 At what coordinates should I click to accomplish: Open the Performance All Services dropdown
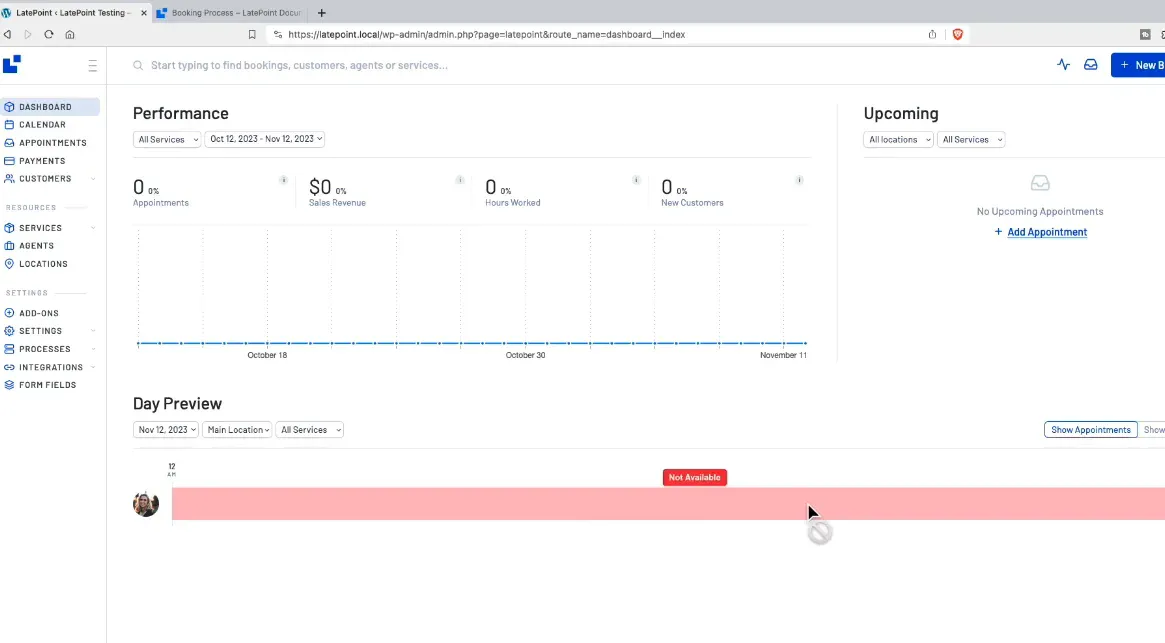coord(167,140)
